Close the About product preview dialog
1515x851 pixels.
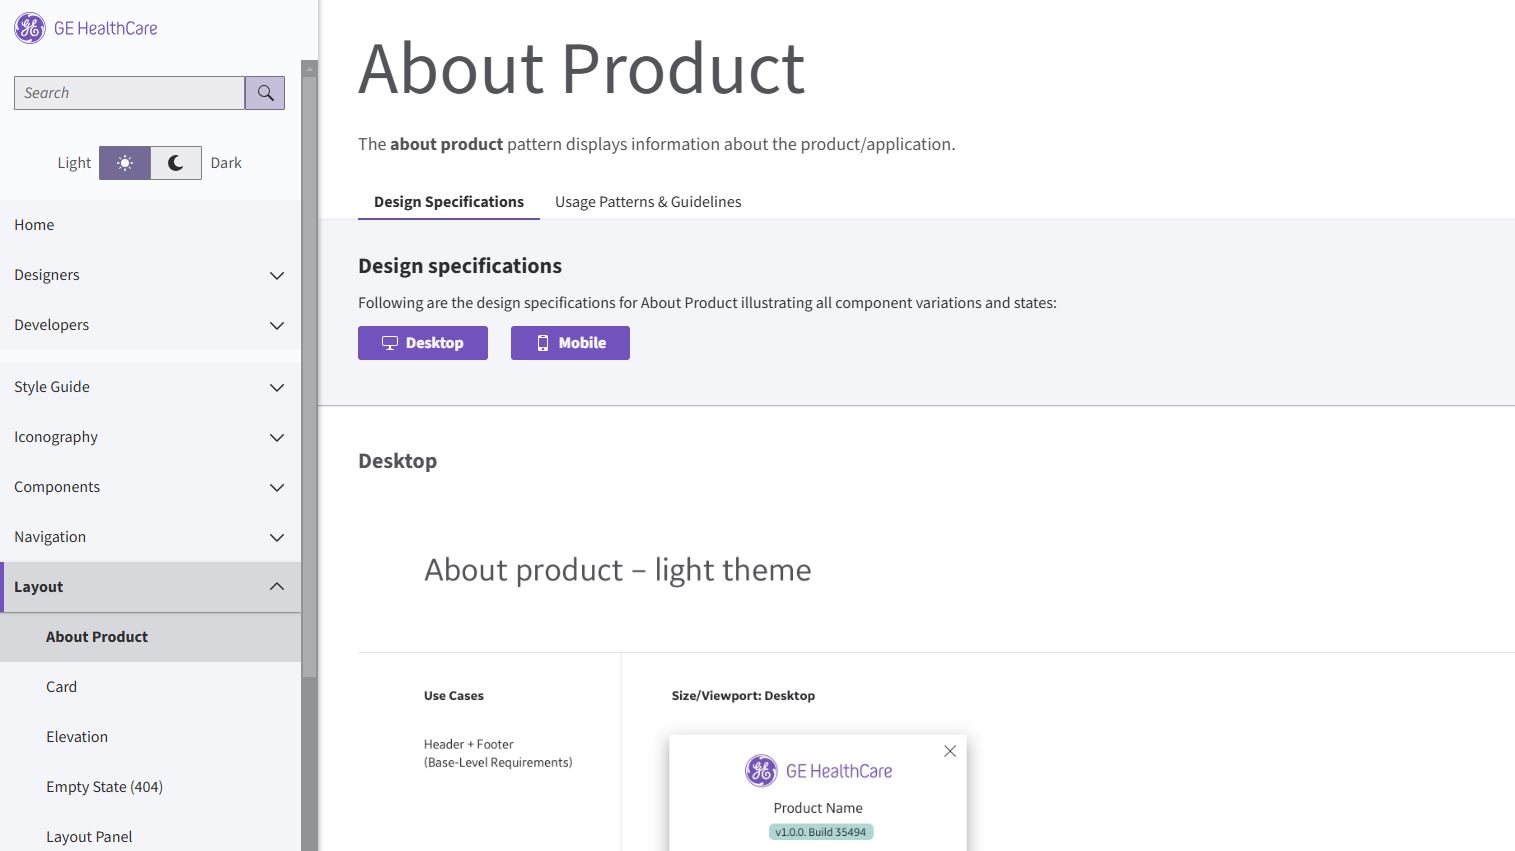(x=950, y=751)
